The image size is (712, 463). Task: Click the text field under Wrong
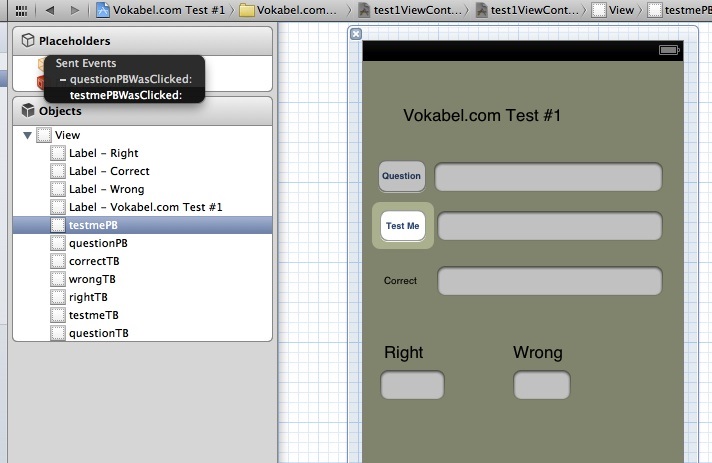pyautogui.click(x=542, y=385)
